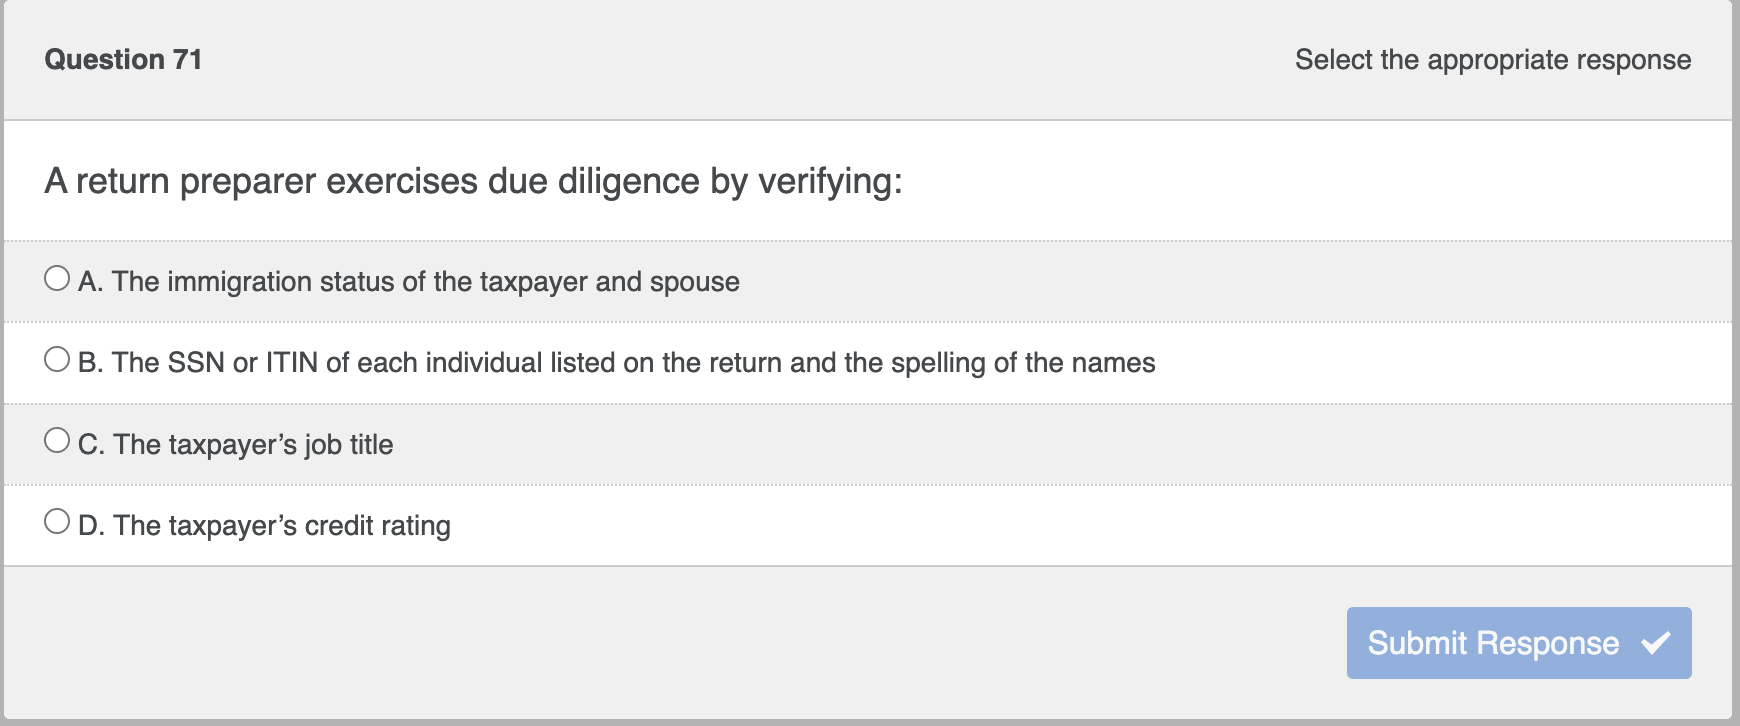Click the letter D option label
Viewport: 1740px width, 726px height.
pos(90,525)
